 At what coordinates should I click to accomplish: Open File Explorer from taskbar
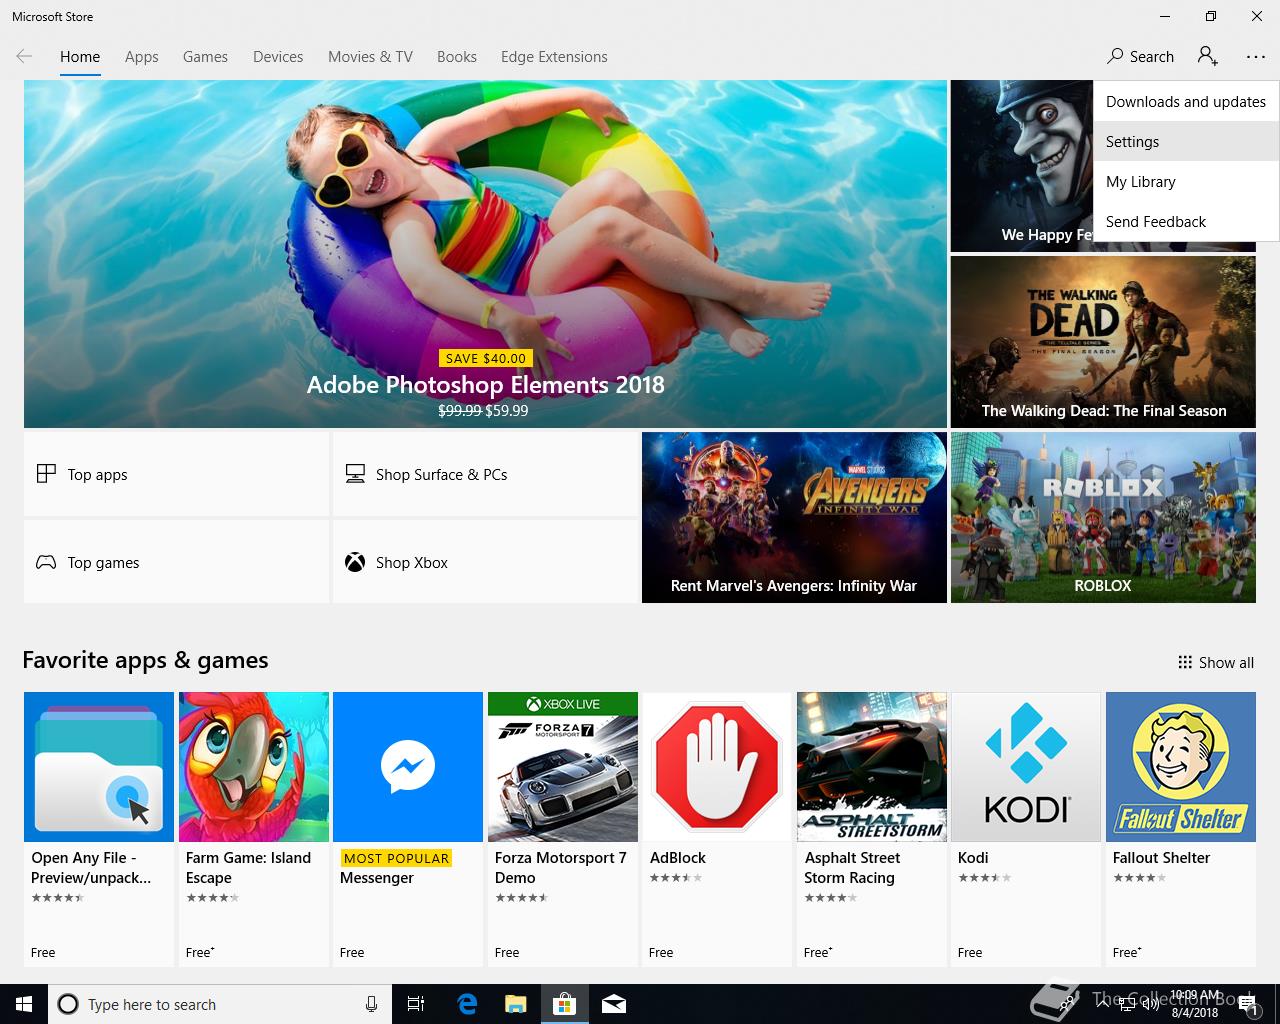[516, 1004]
